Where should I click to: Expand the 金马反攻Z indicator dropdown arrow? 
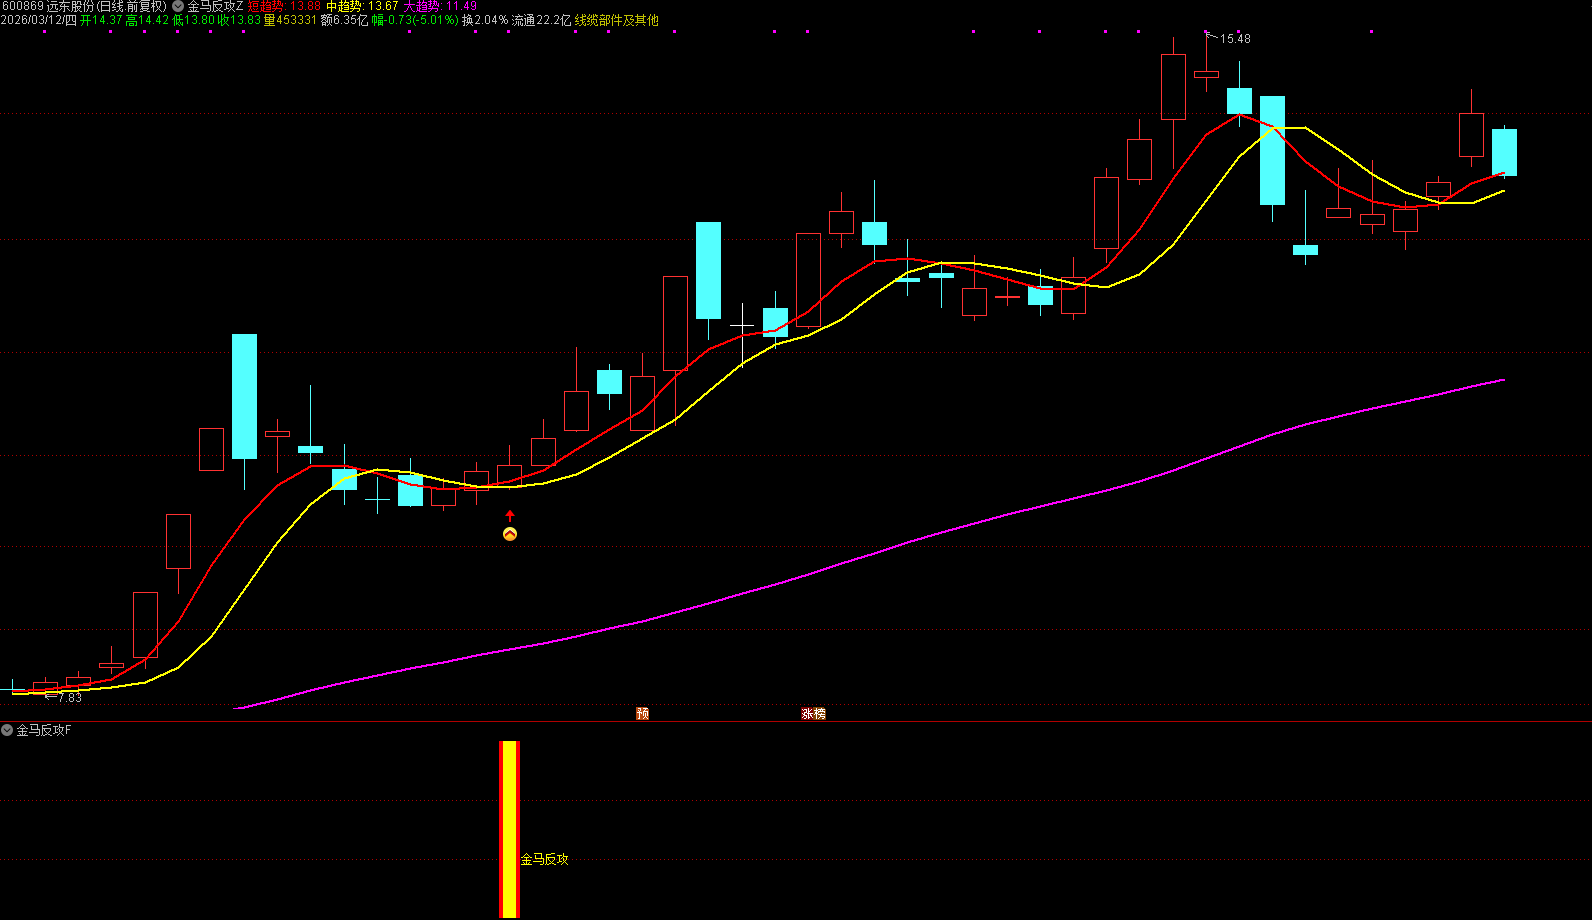pyautogui.click(x=178, y=6)
